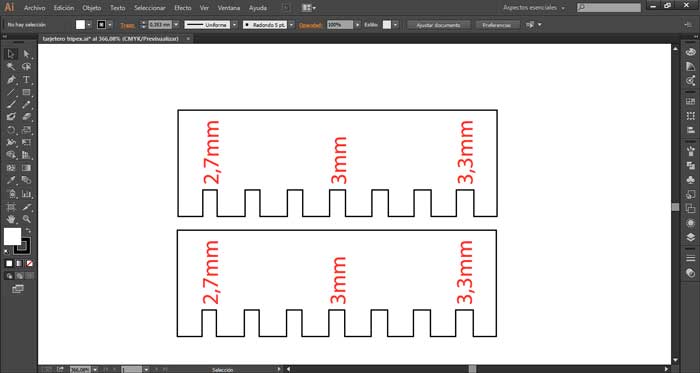Click the search field in menu bar

click(x=609, y=8)
